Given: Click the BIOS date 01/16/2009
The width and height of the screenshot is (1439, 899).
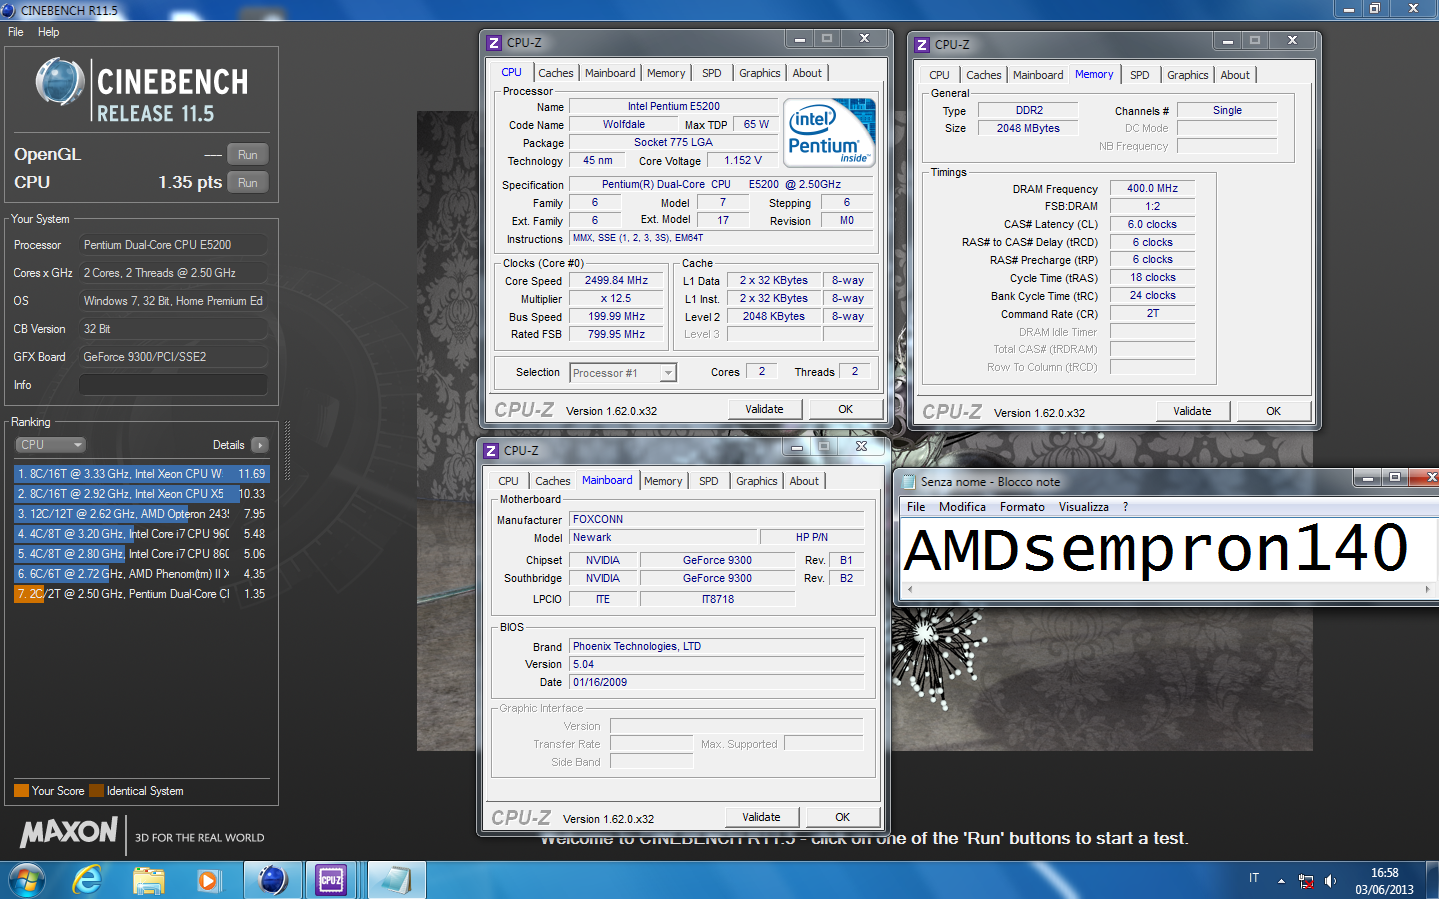Looking at the screenshot, I should click(x=717, y=682).
